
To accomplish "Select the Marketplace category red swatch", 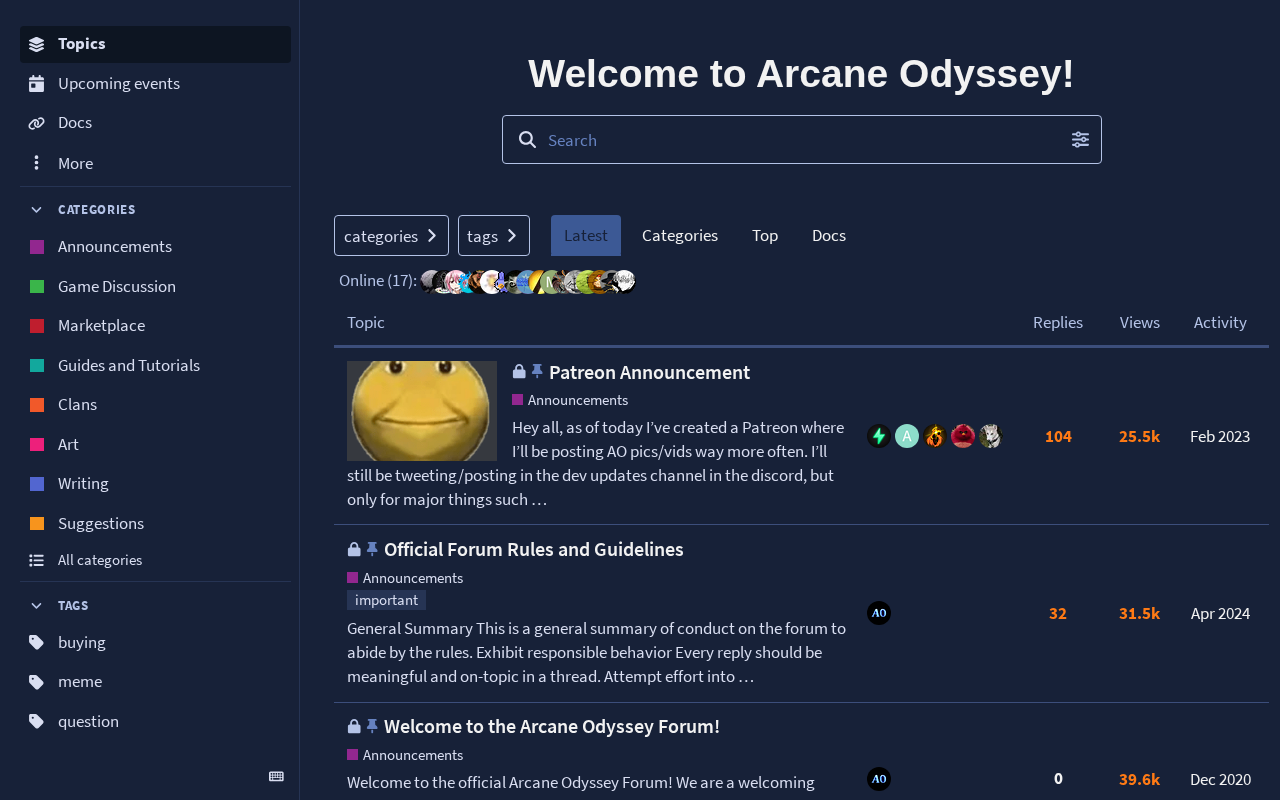I will point(37,326).
